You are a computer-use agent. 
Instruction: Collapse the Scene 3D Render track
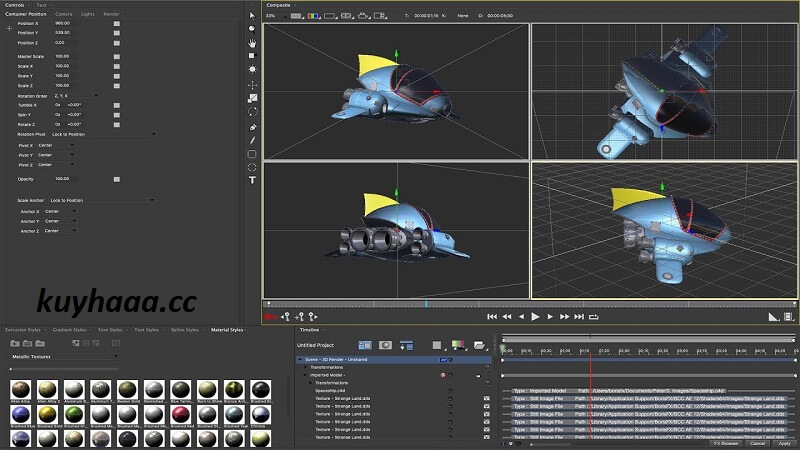(300, 360)
